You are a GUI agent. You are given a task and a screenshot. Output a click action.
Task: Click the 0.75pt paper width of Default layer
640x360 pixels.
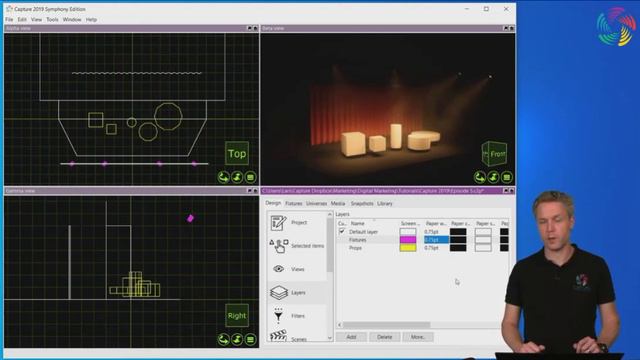pos(431,232)
